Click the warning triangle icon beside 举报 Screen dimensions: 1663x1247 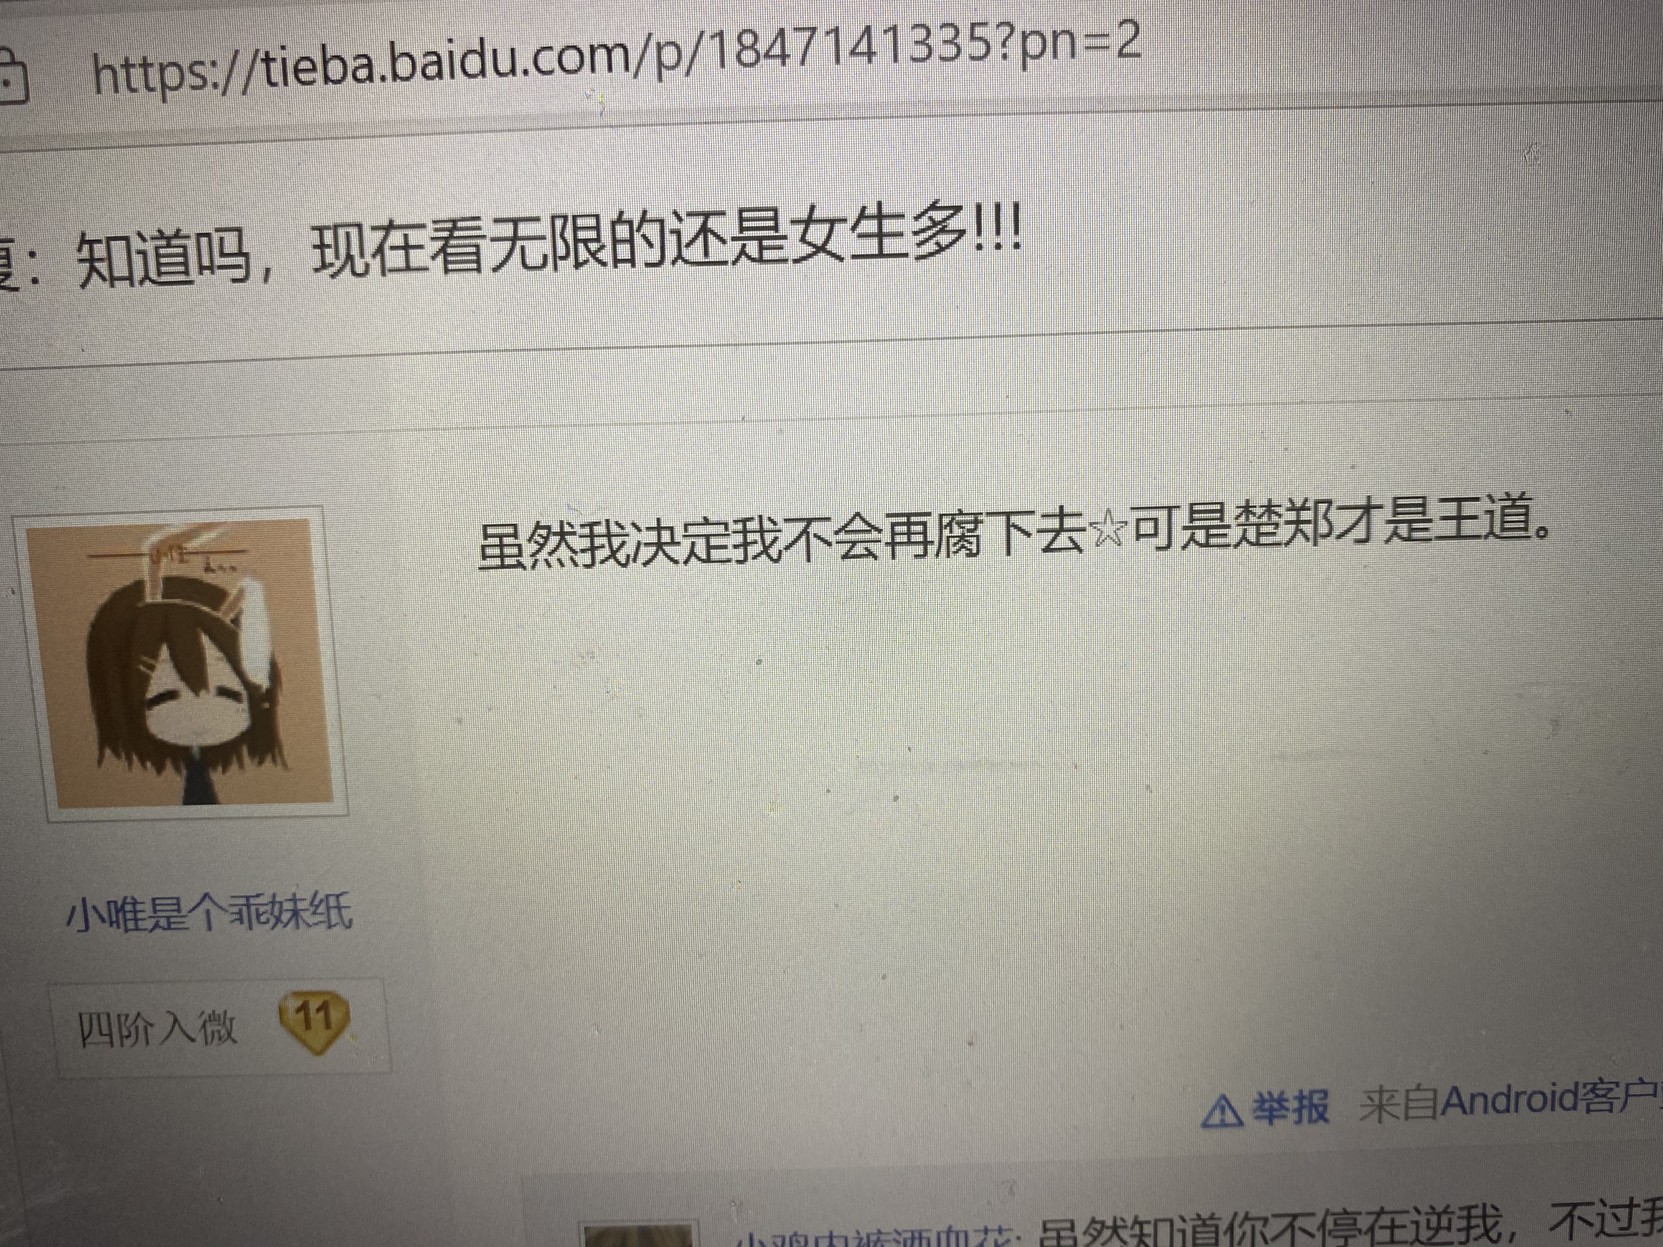[x=1221, y=1110]
